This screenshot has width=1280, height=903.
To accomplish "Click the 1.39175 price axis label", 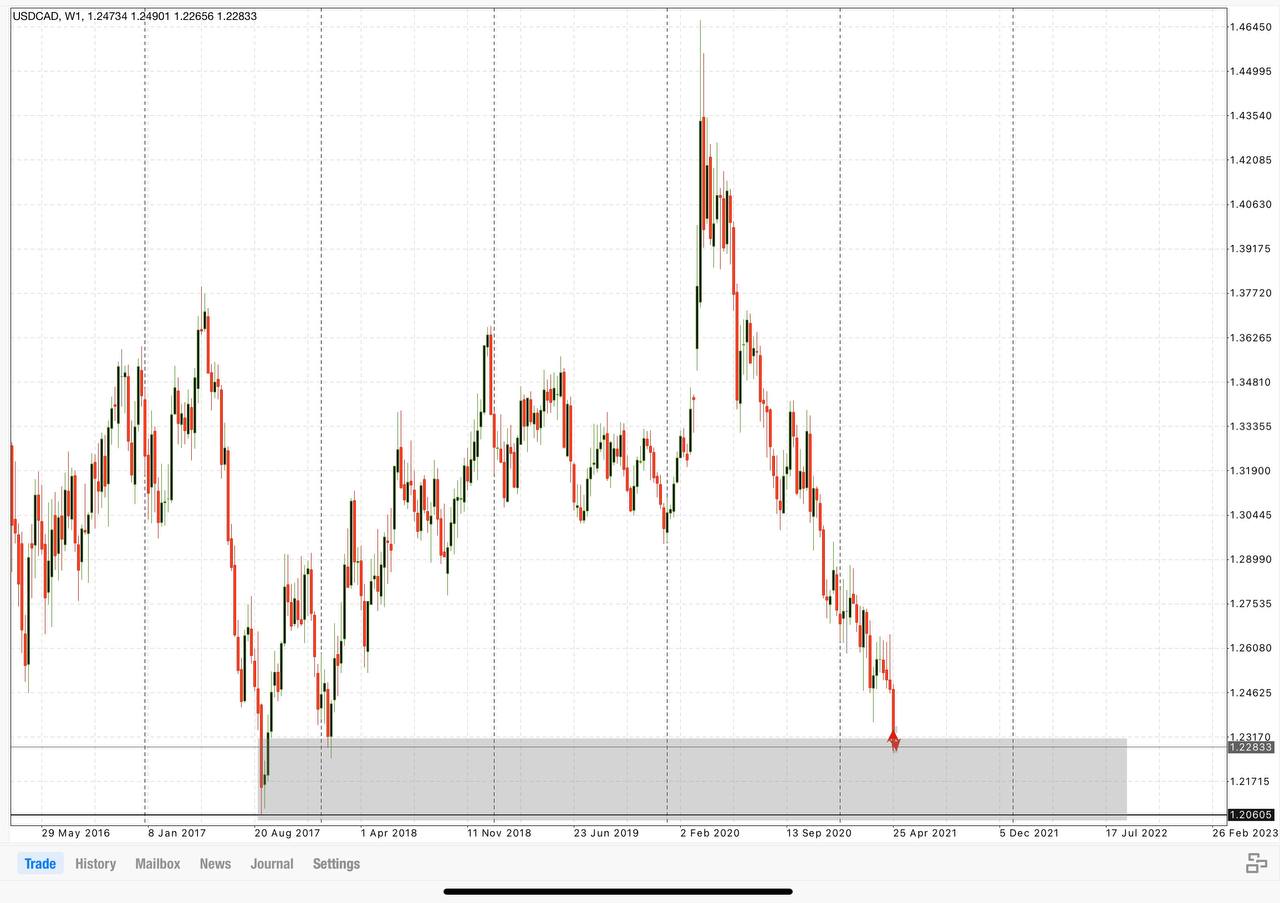I will click(x=1253, y=249).
